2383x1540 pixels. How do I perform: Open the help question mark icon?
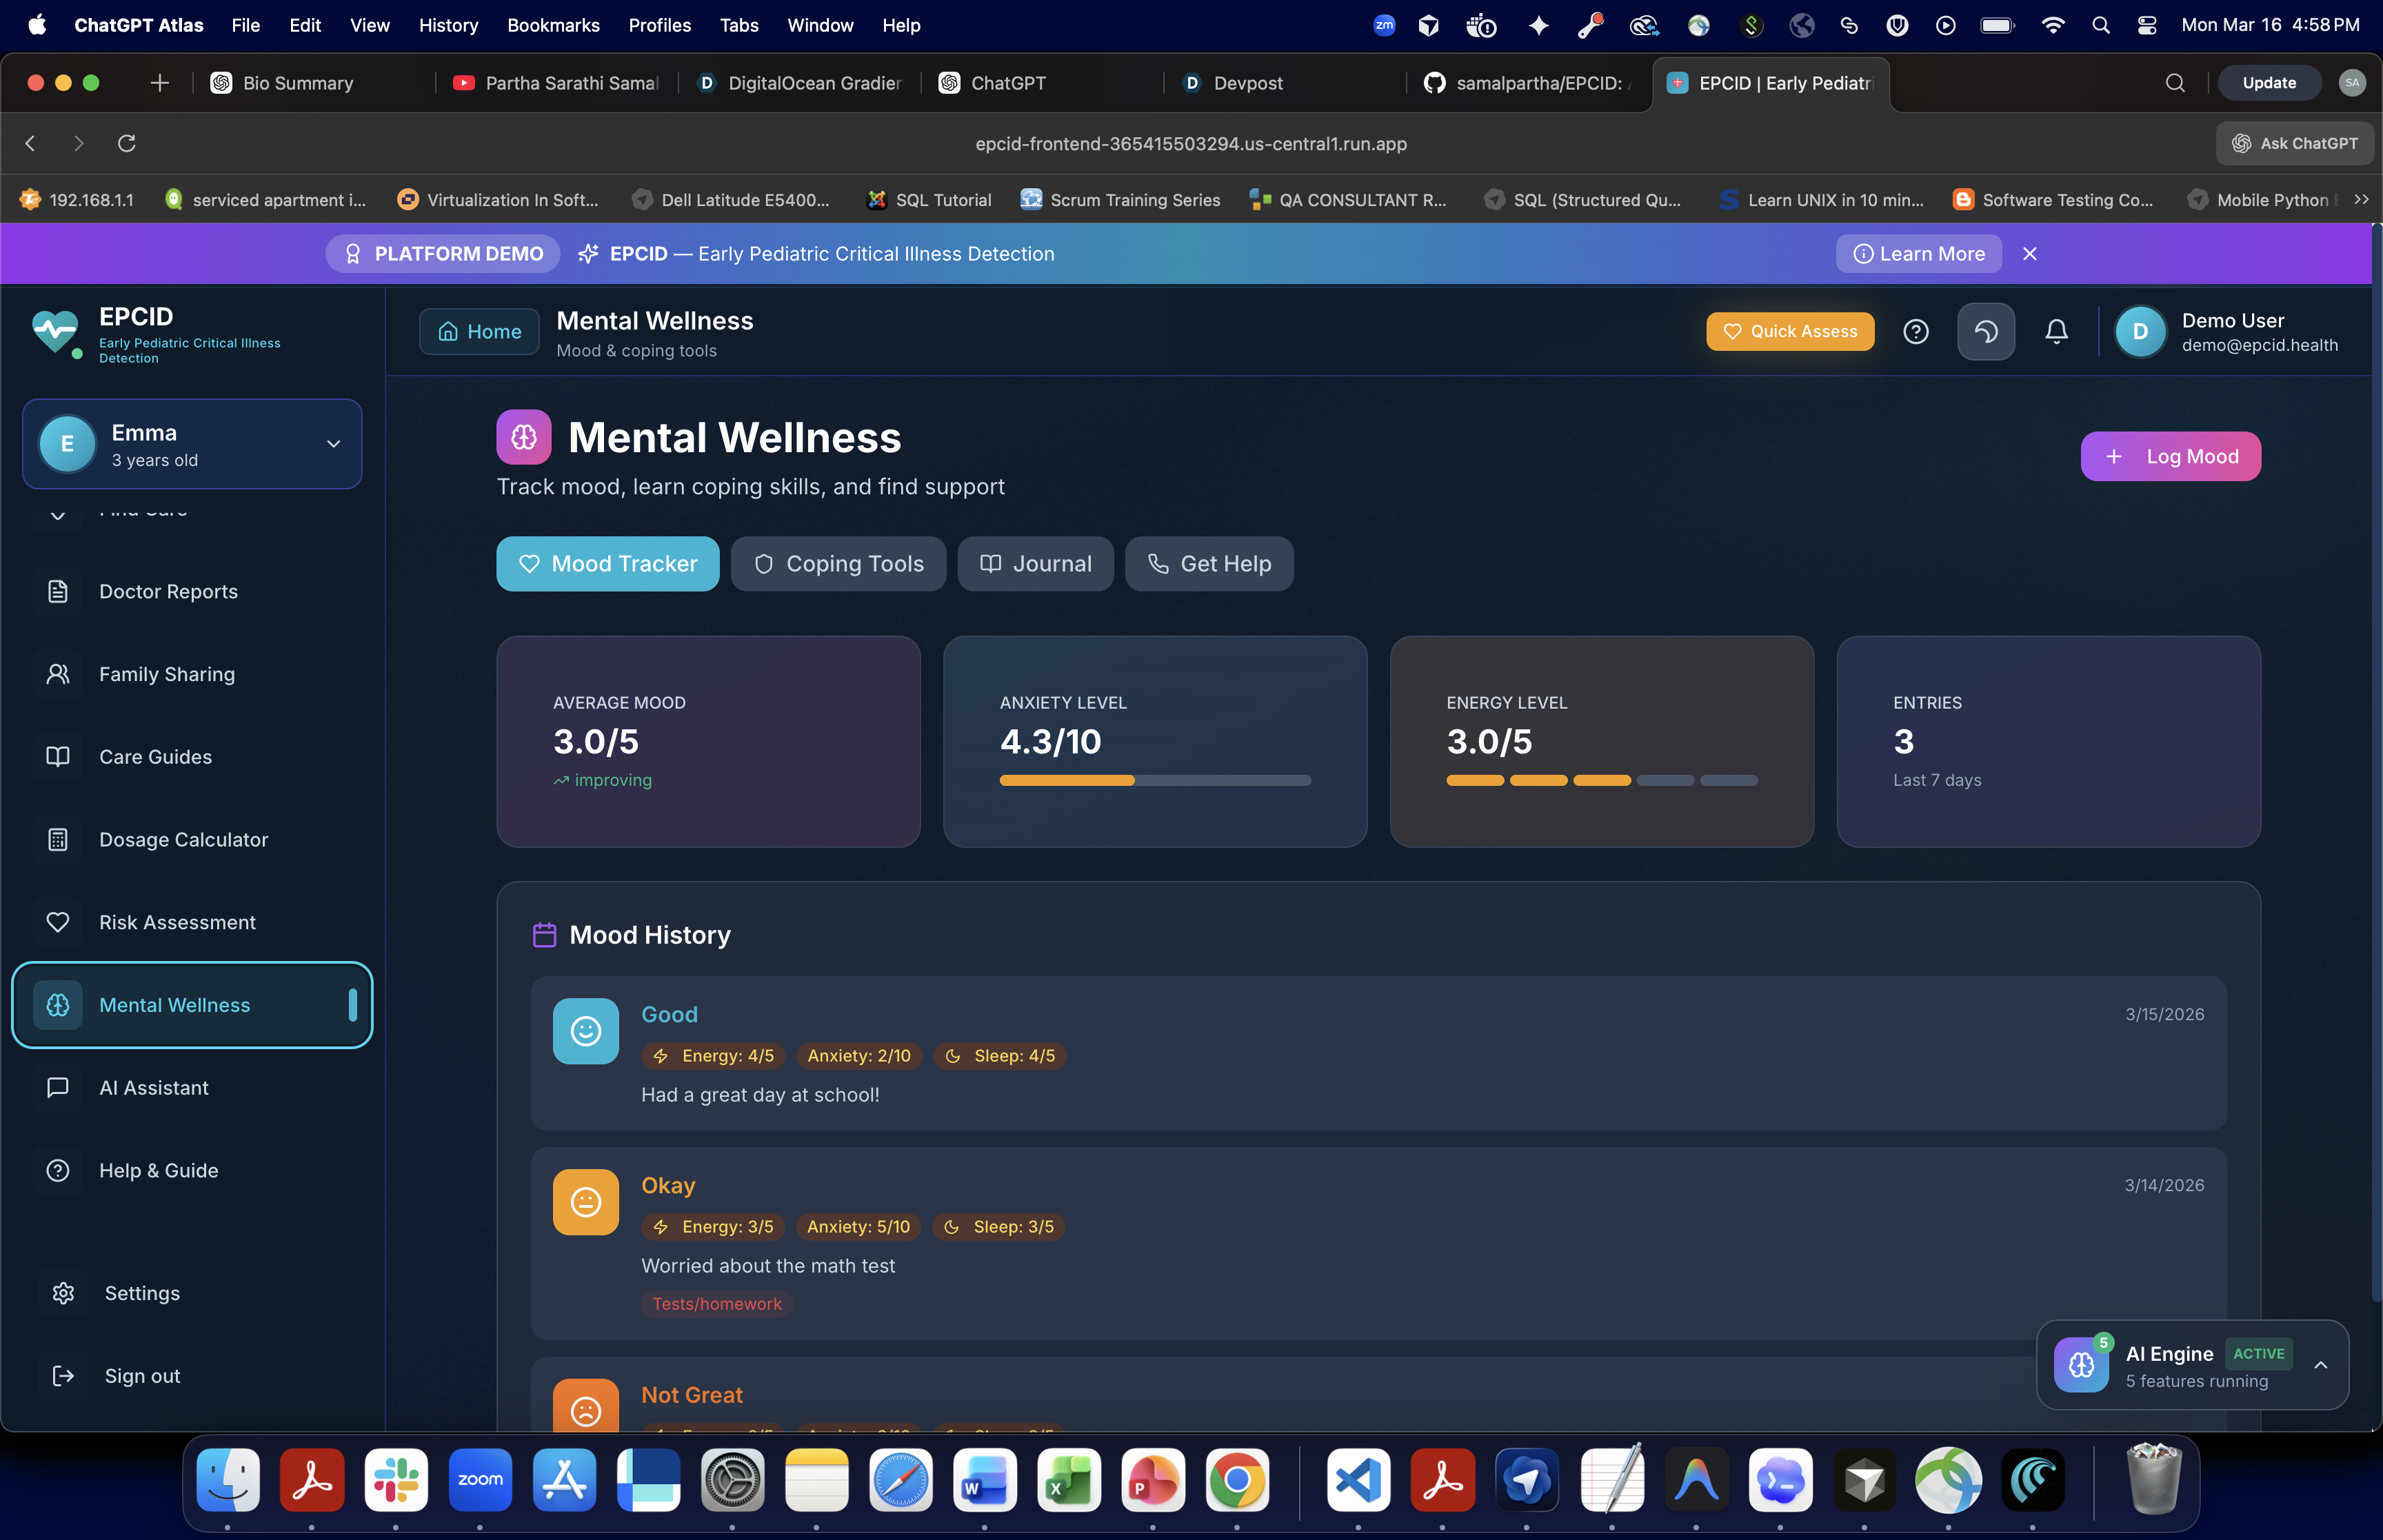(1915, 331)
